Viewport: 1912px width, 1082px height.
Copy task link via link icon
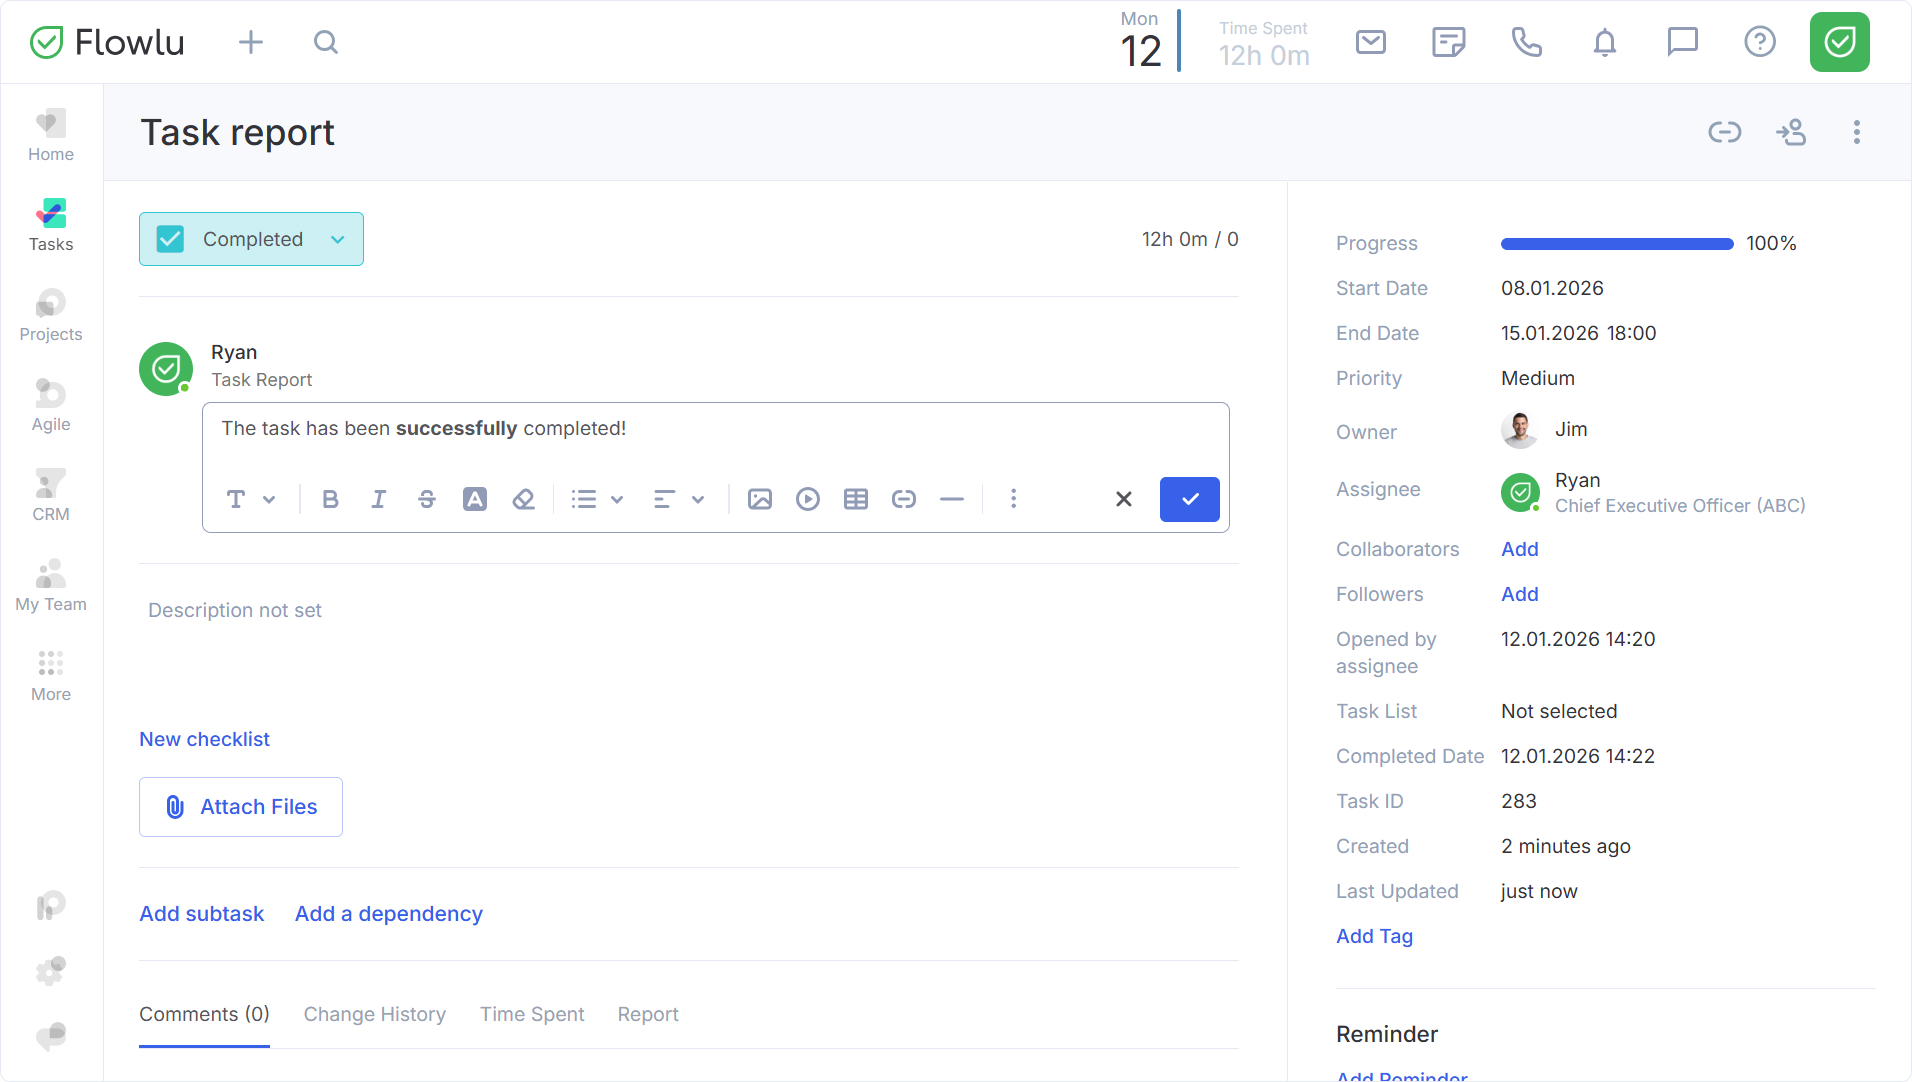(1724, 132)
